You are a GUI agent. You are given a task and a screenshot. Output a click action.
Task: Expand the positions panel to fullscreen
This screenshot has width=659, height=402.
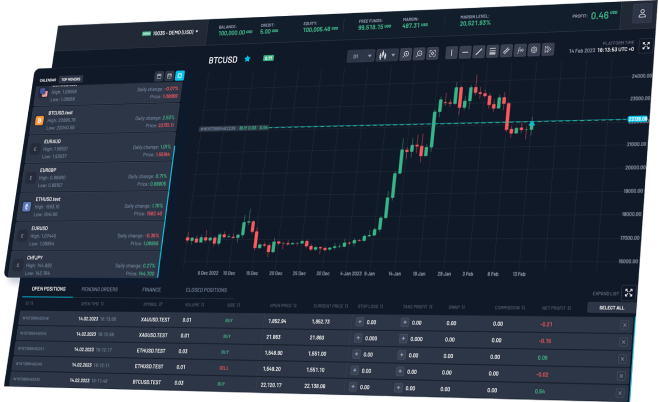629,293
